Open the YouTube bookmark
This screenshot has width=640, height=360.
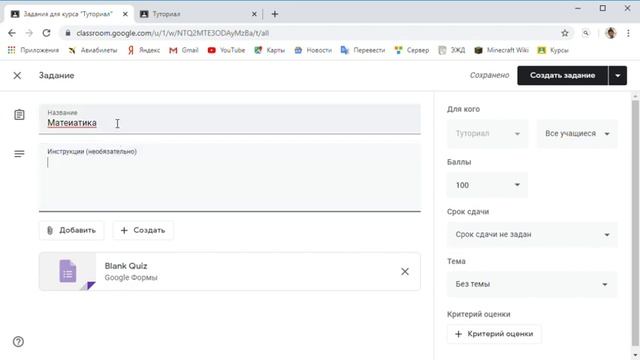click(227, 50)
